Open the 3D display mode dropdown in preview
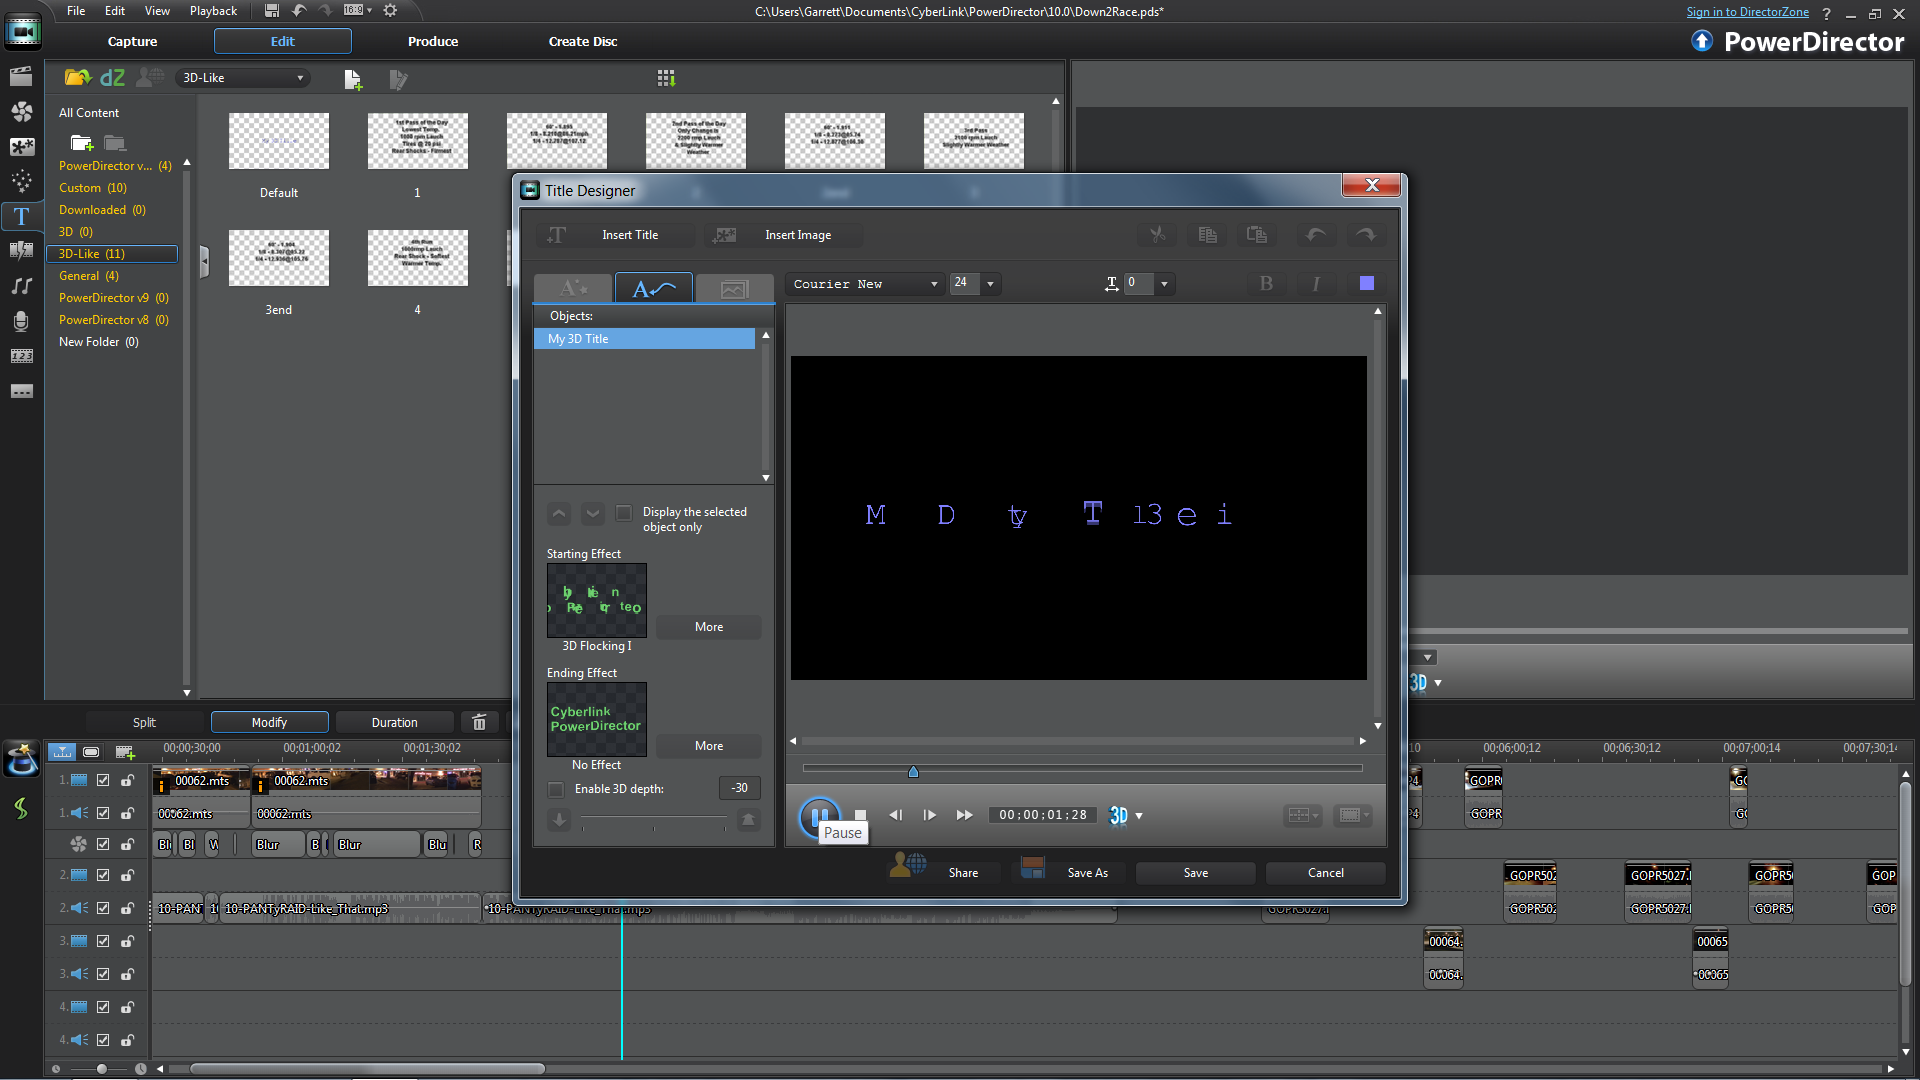 click(x=1138, y=816)
